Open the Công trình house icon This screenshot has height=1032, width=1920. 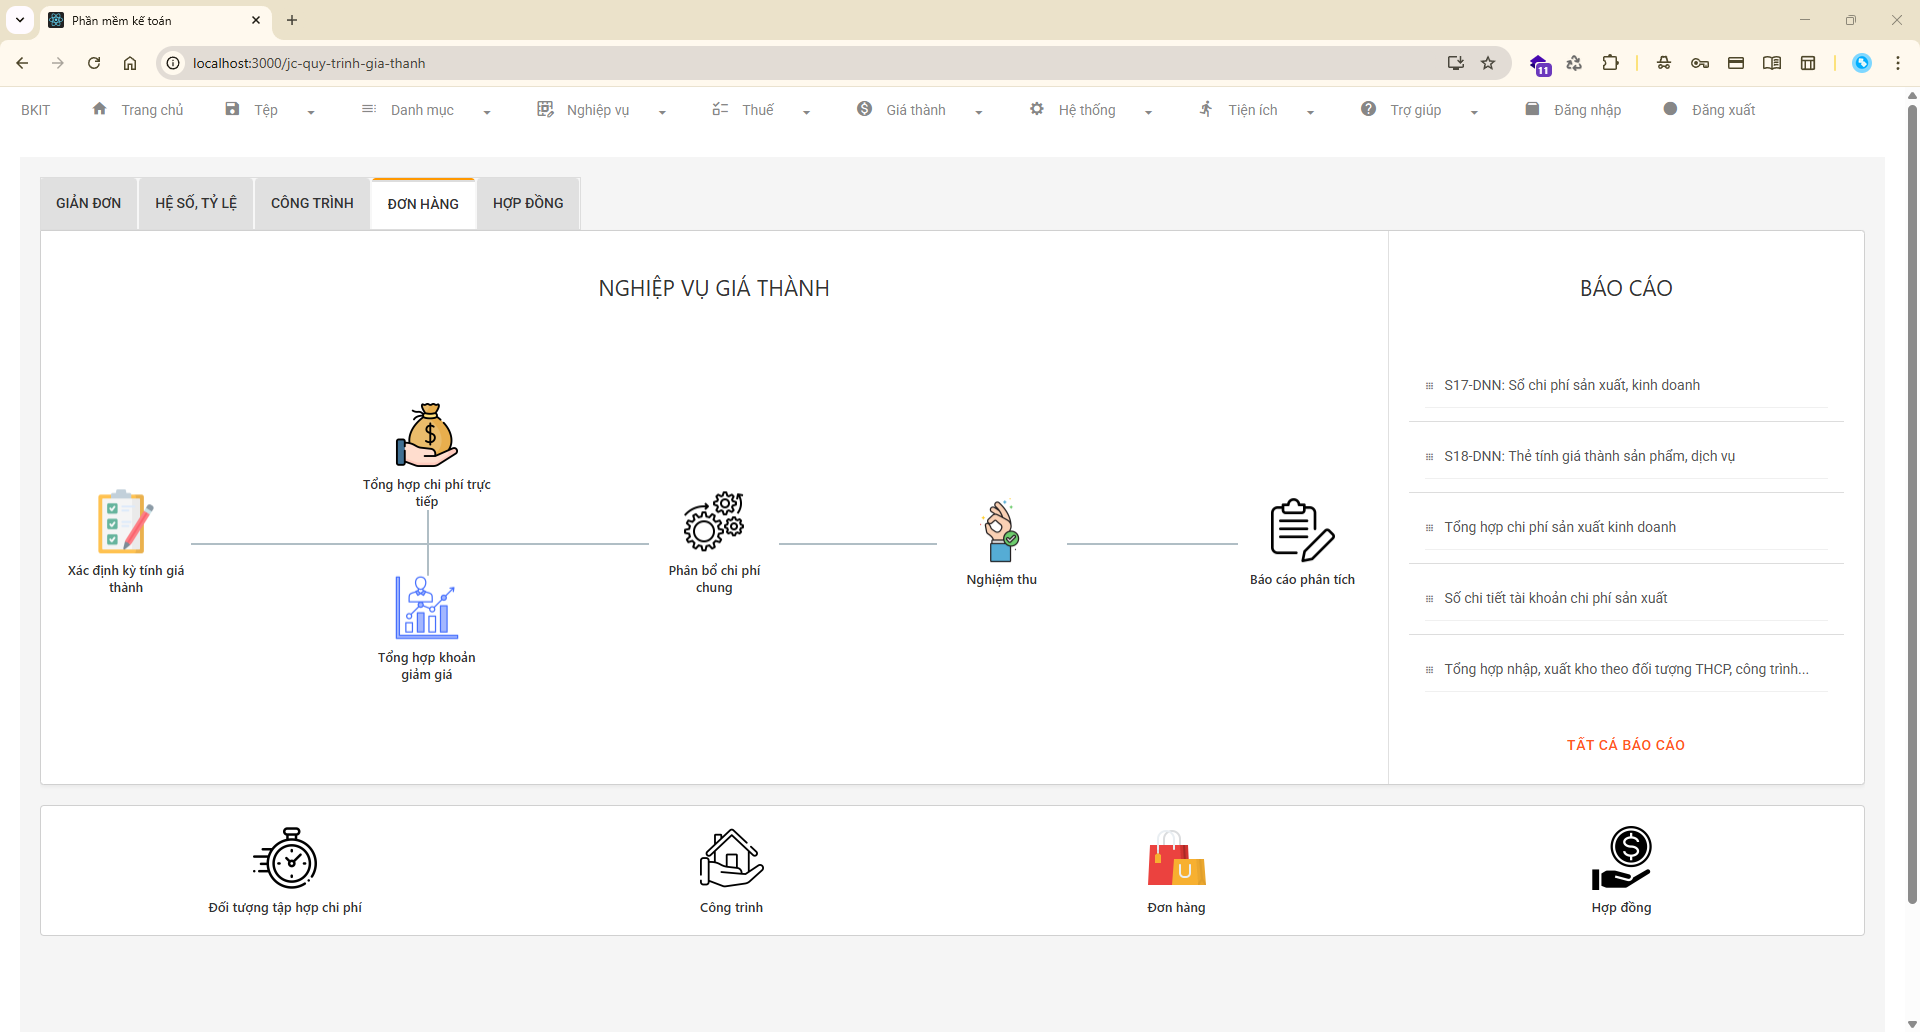731,858
